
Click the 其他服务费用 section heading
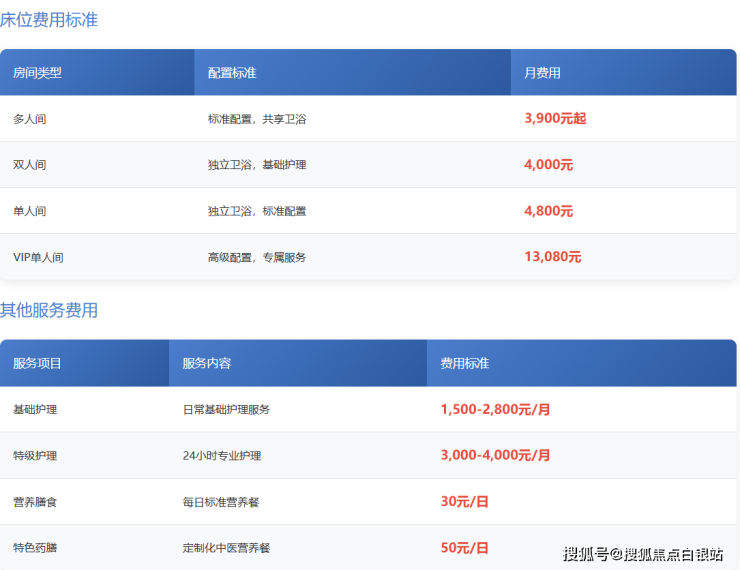tap(49, 310)
